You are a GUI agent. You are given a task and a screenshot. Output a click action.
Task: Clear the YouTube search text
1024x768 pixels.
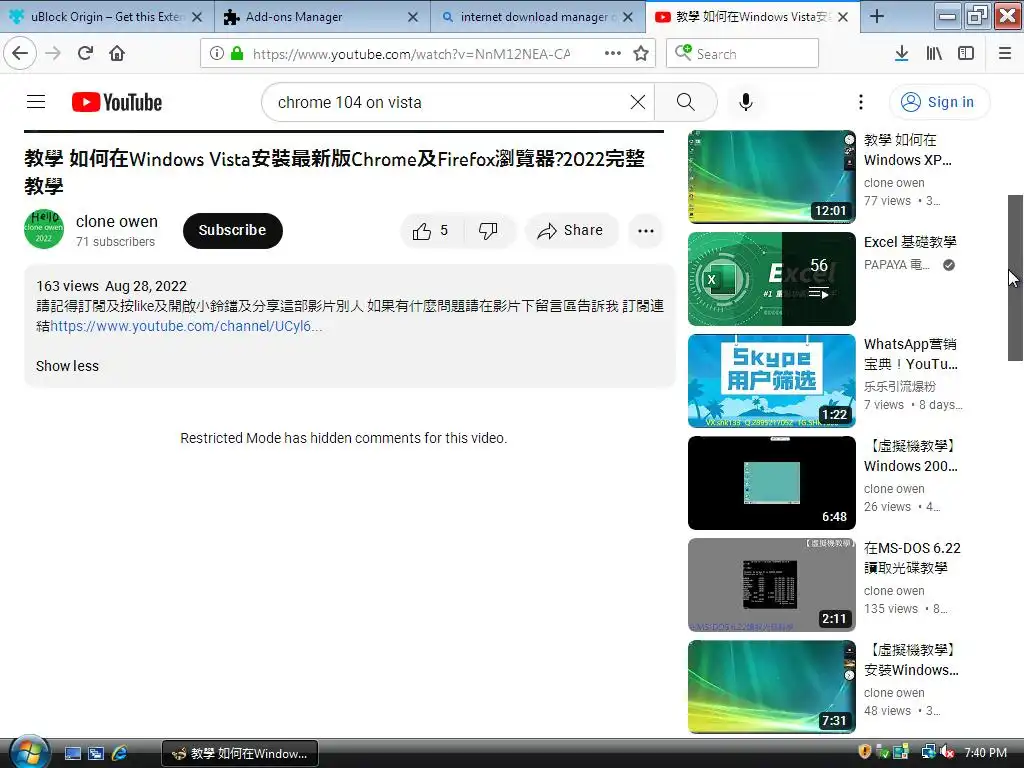point(638,102)
